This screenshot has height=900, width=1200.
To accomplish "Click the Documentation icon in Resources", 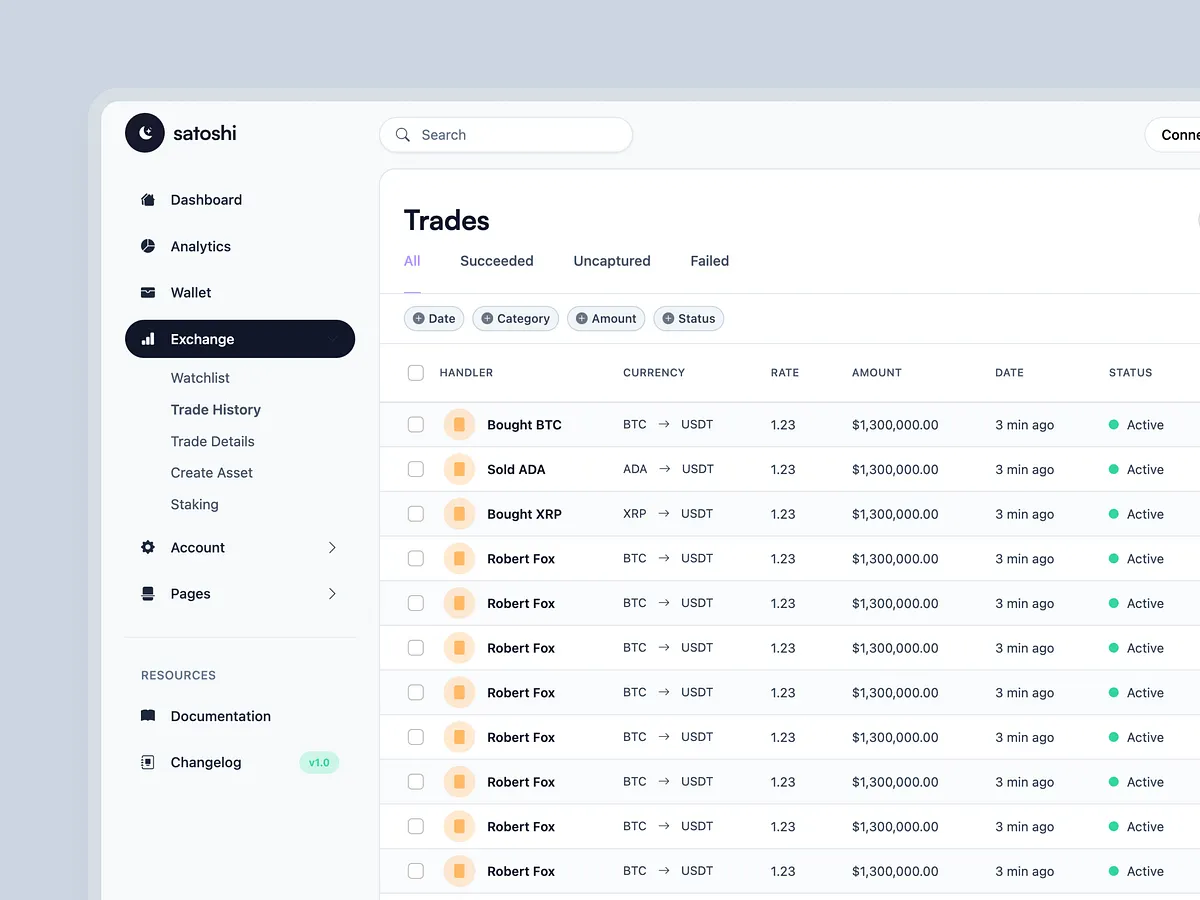I will point(147,716).
